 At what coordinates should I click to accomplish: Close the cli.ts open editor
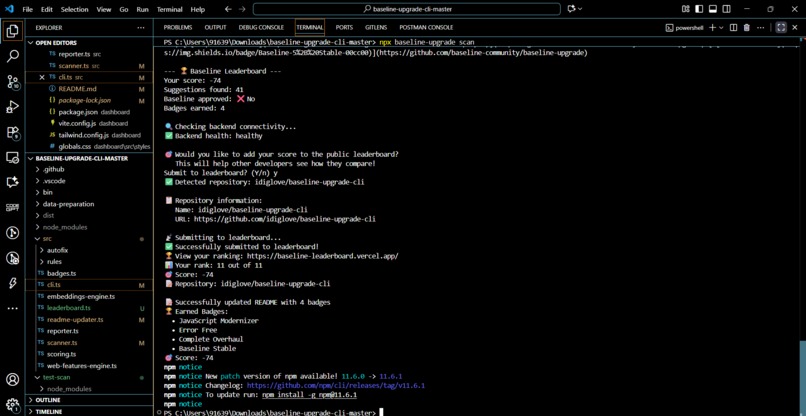tap(42, 77)
